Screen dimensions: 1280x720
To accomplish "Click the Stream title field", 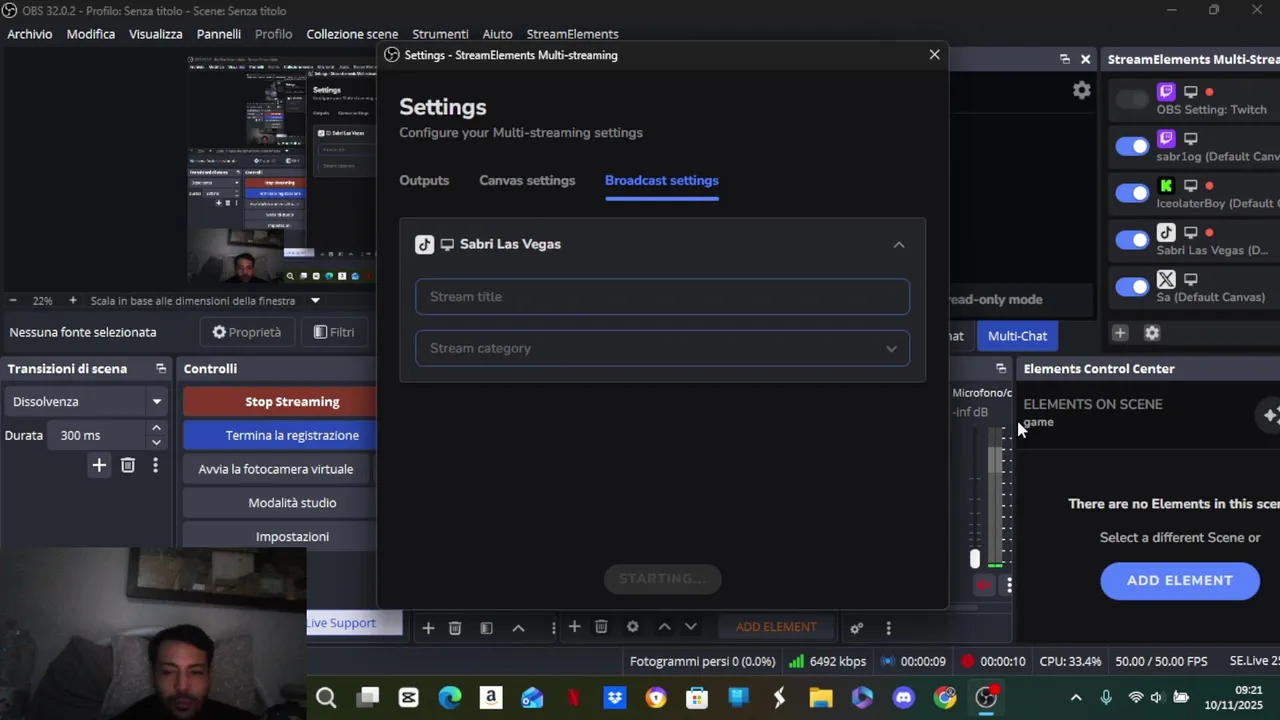I will pos(662,296).
